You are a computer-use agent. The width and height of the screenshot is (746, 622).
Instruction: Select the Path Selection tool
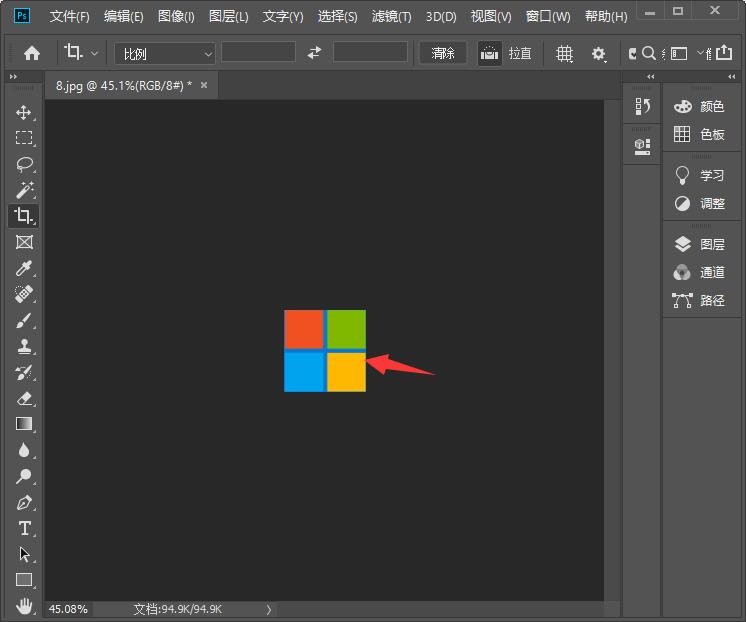[x=24, y=554]
